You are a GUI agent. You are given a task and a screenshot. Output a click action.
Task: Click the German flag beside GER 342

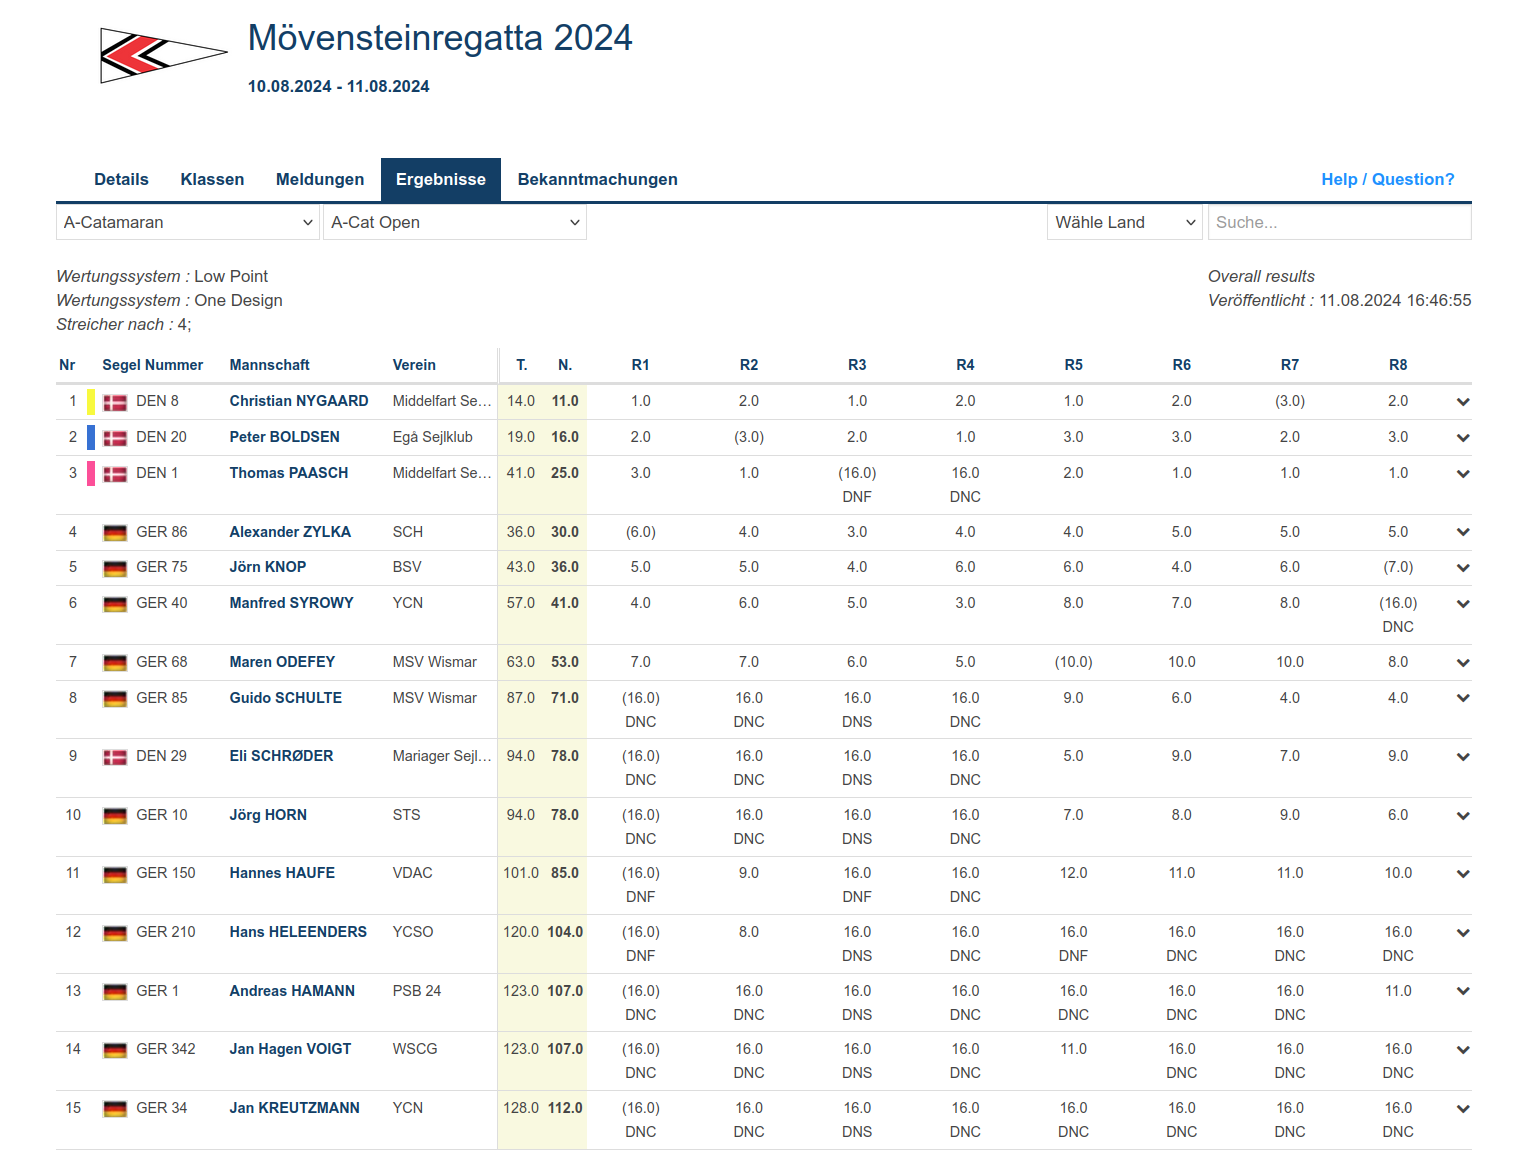(x=115, y=1051)
